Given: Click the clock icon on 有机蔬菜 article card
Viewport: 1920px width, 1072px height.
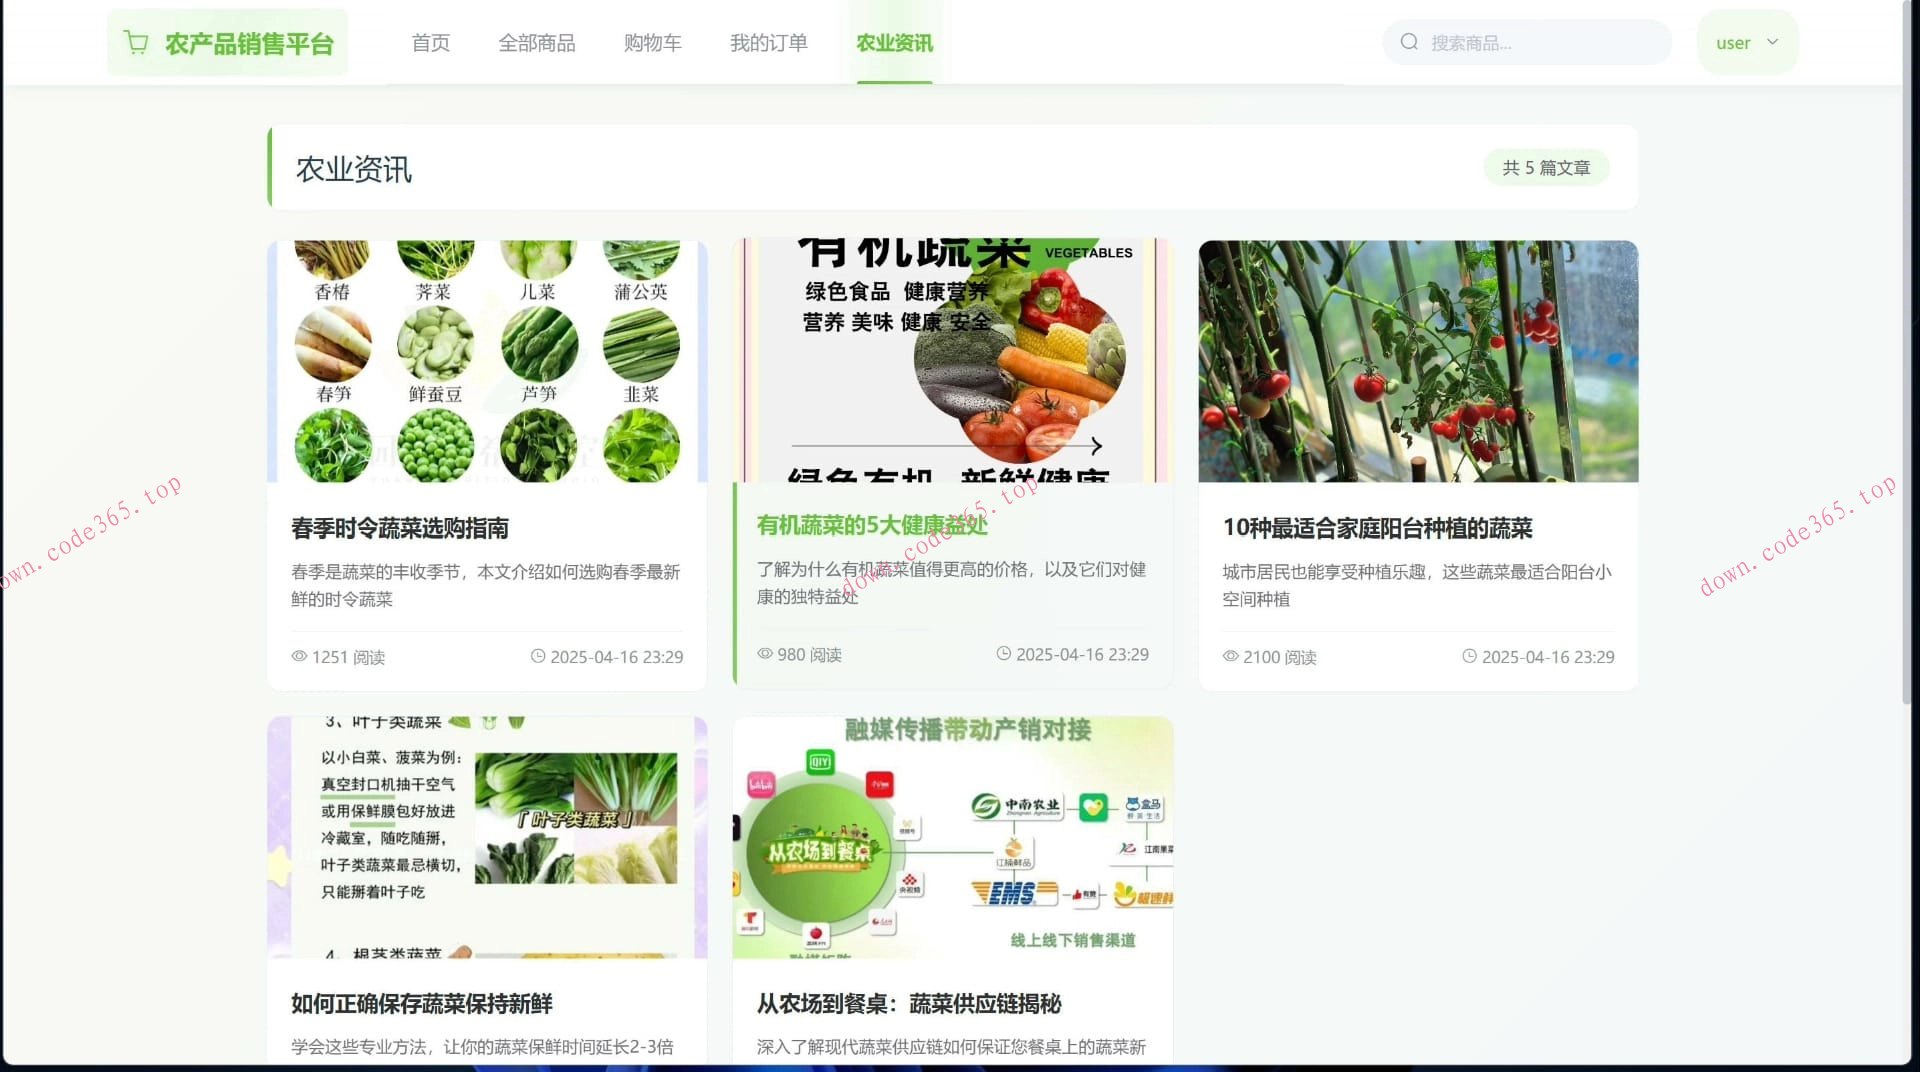Looking at the screenshot, I should tap(1003, 654).
